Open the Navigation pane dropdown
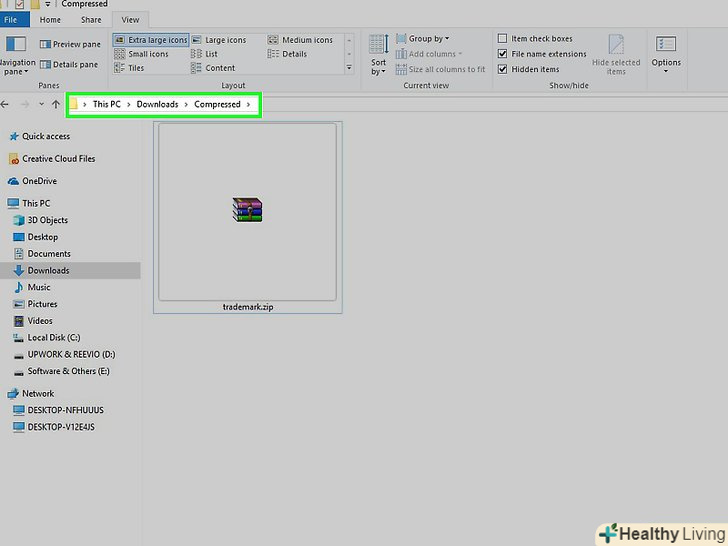The width and height of the screenshot is (728, 546). pos(16,56)
